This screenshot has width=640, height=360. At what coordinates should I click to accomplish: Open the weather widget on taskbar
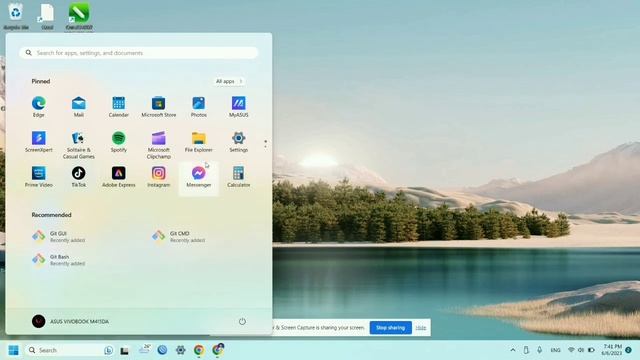[144, 349]
